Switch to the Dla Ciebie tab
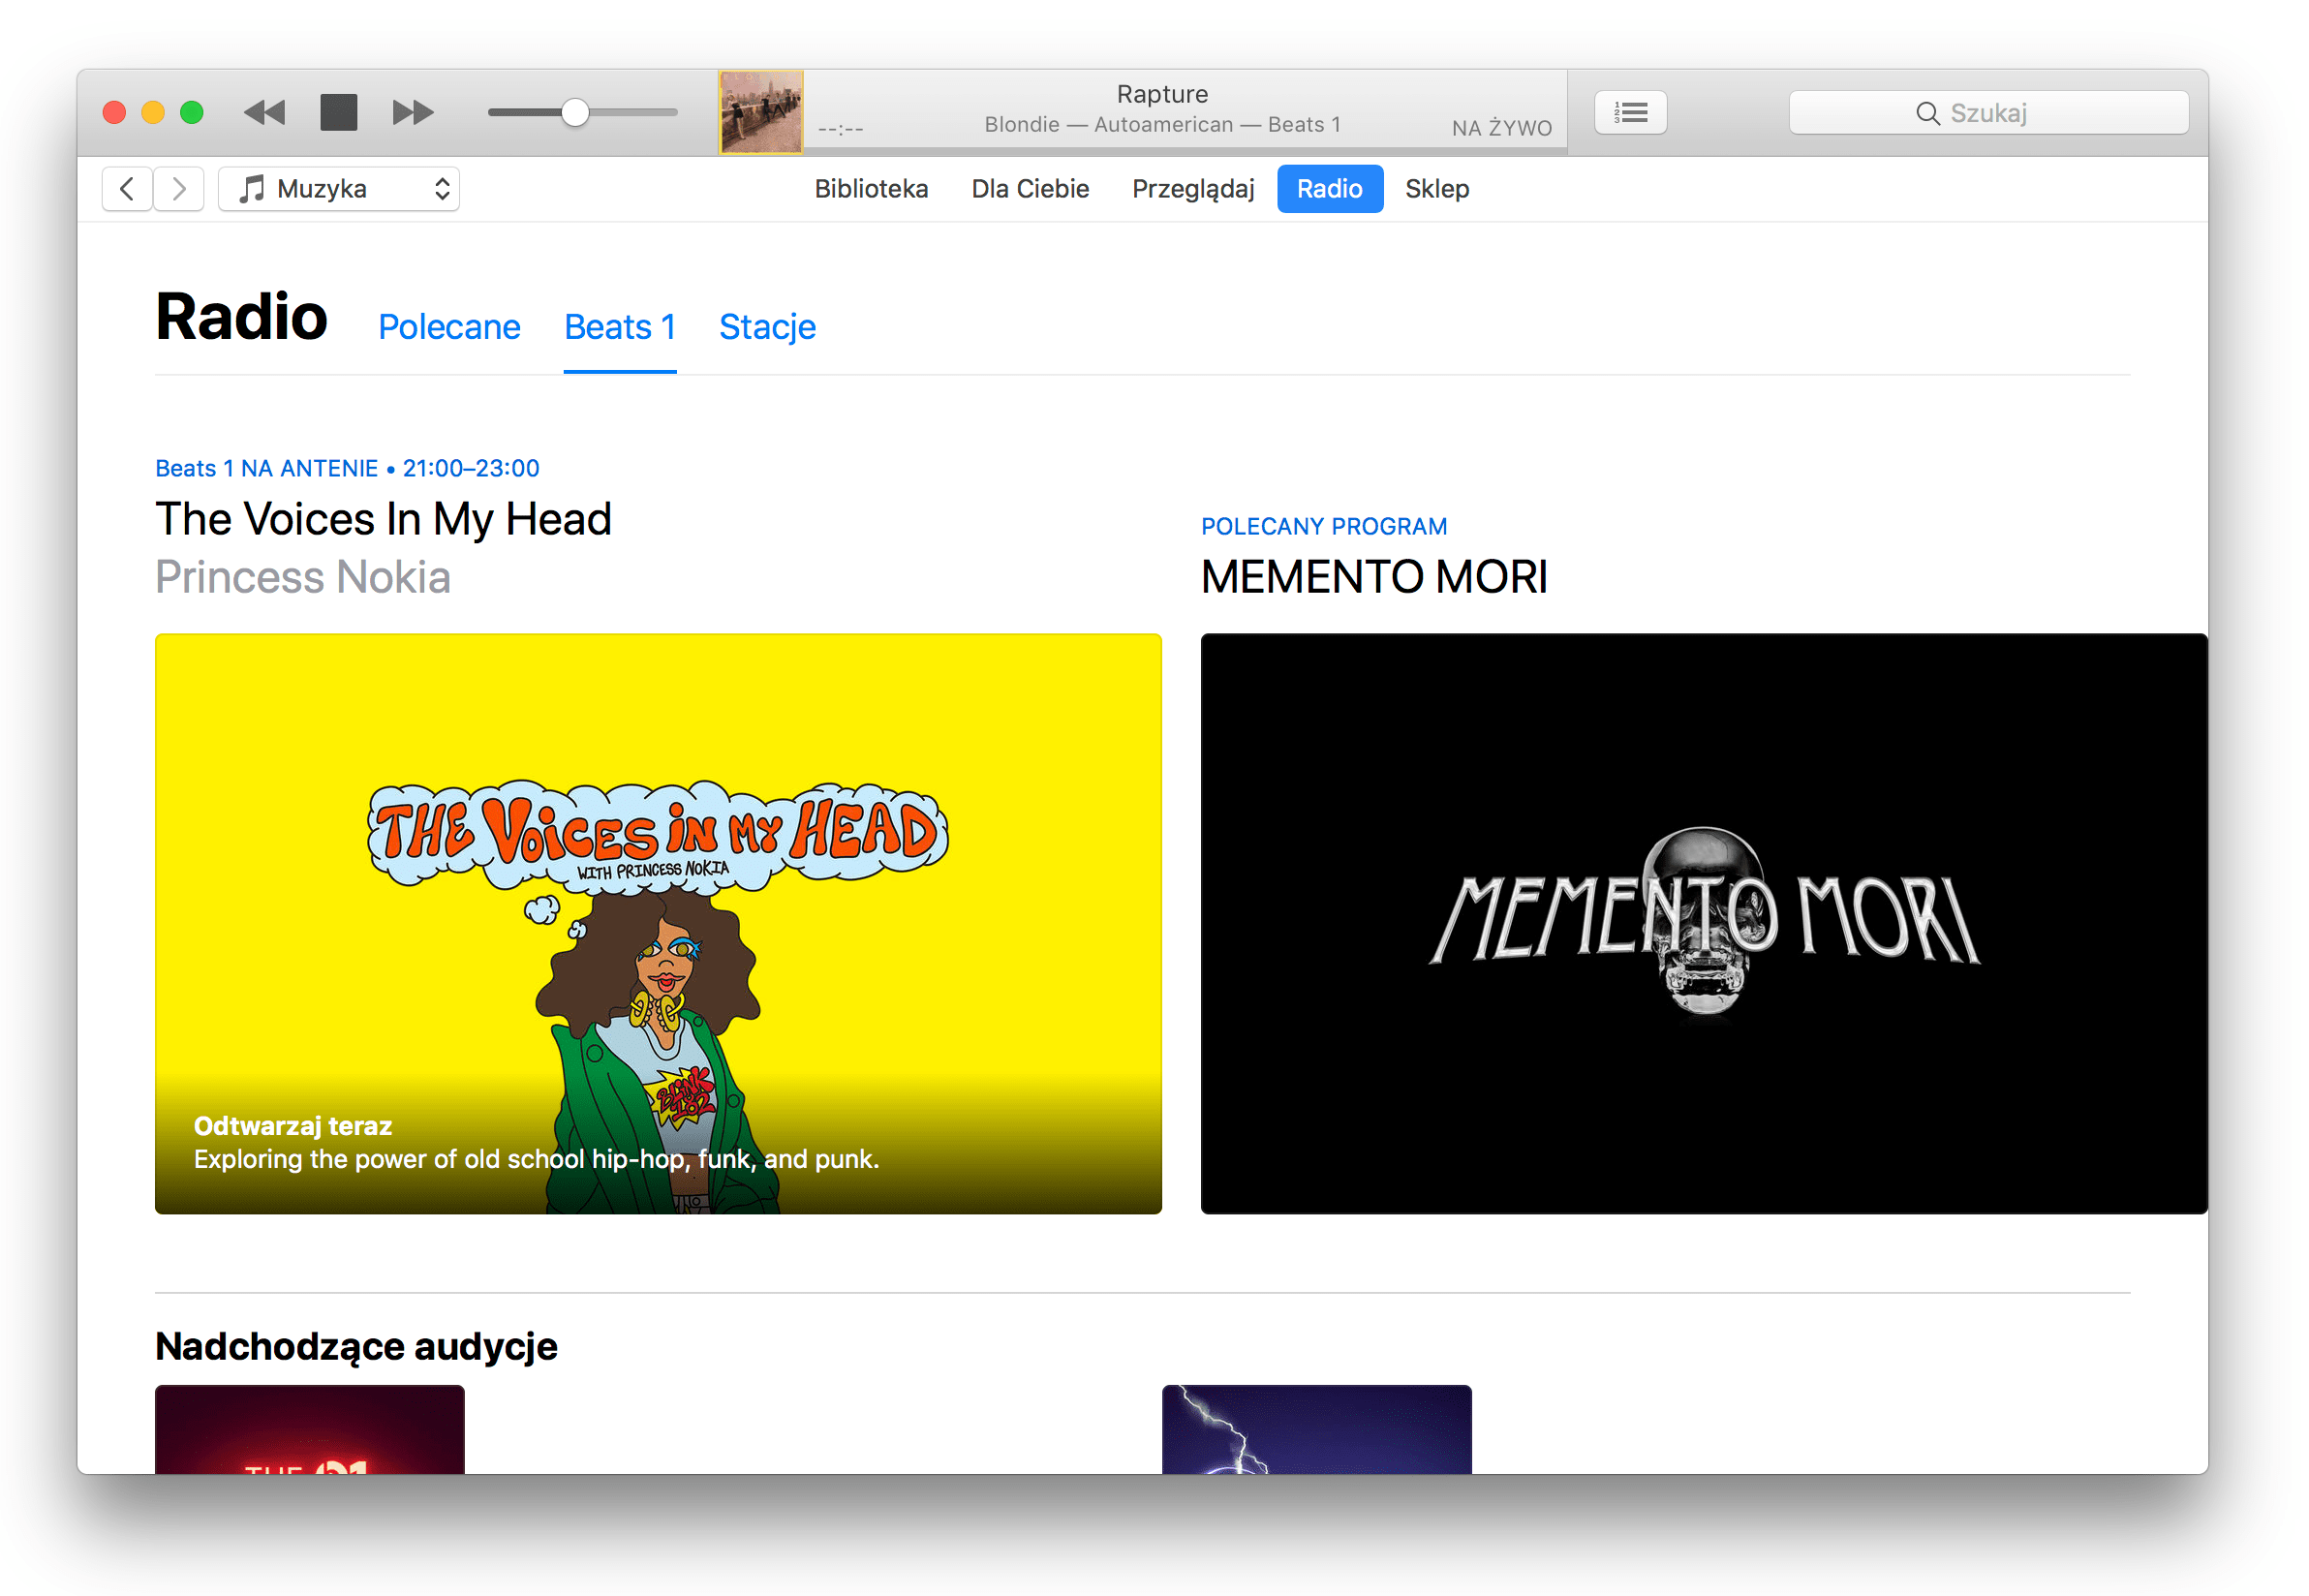The width and height of the screenshot is (2309, 1596). [x=1030, y=189]
